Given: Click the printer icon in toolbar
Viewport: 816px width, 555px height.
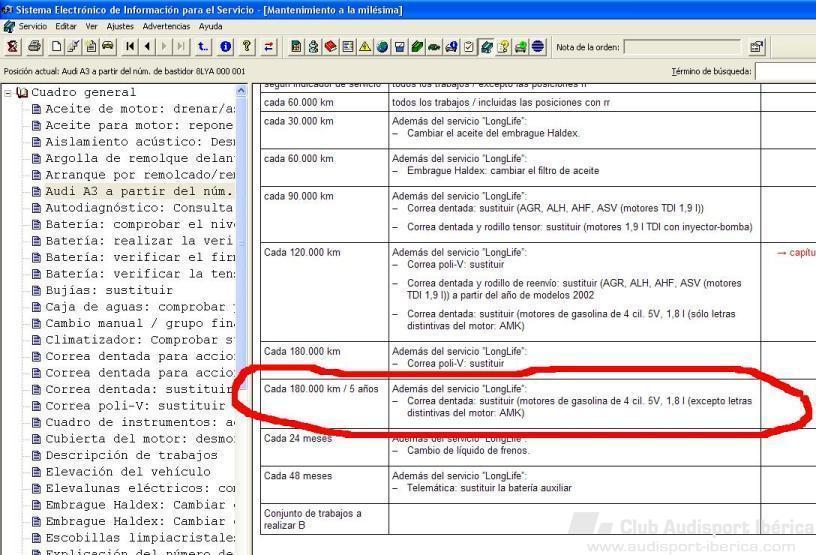Looking at the screenshot, I should 35,47.
